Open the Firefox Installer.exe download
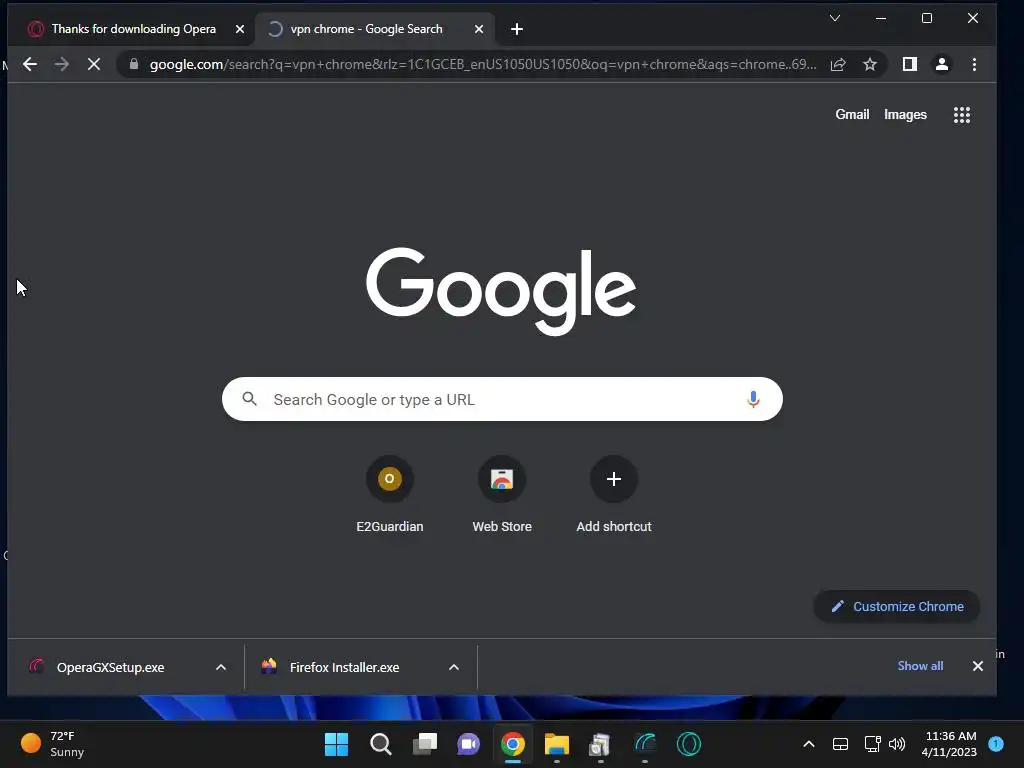The image size is (1024, 768). (x=344, y=667)
